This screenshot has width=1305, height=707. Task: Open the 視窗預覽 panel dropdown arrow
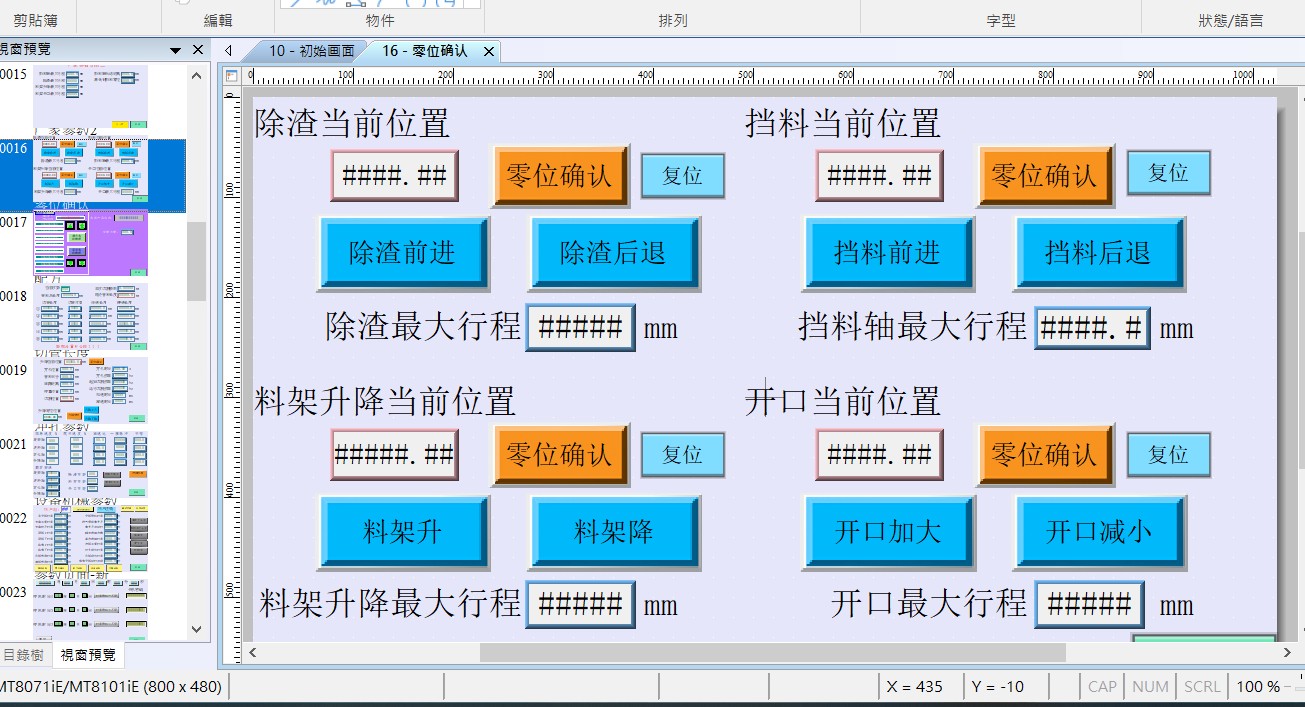click(176, 49)
